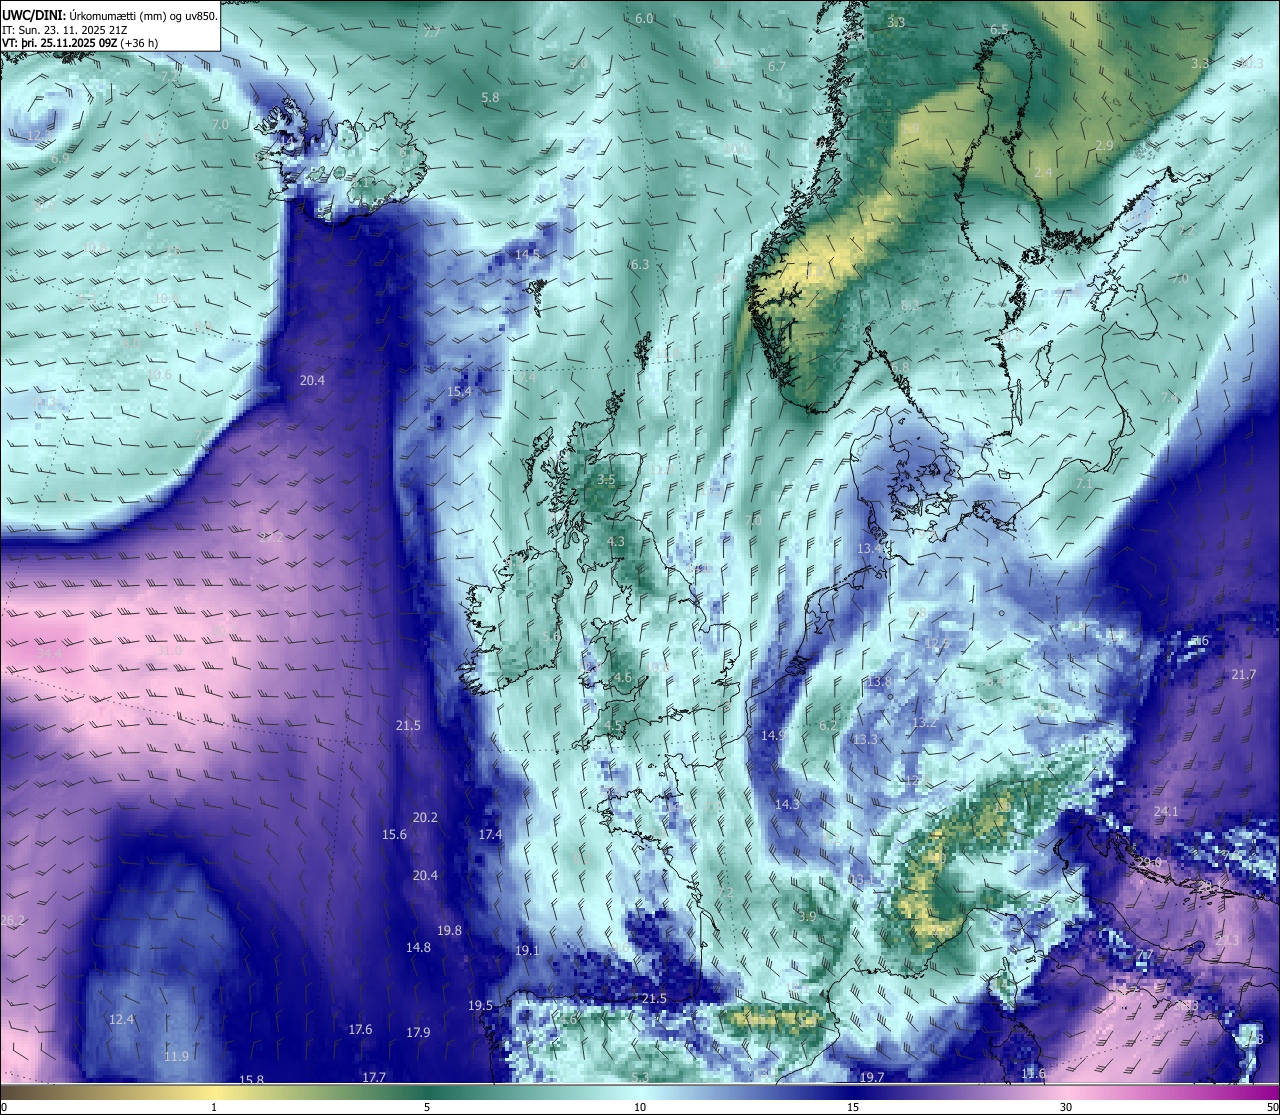Click the color scale tick label 5
Image resolution: width=1280 pixels, height=1115 pixels.
click(x=427, y=1107)
